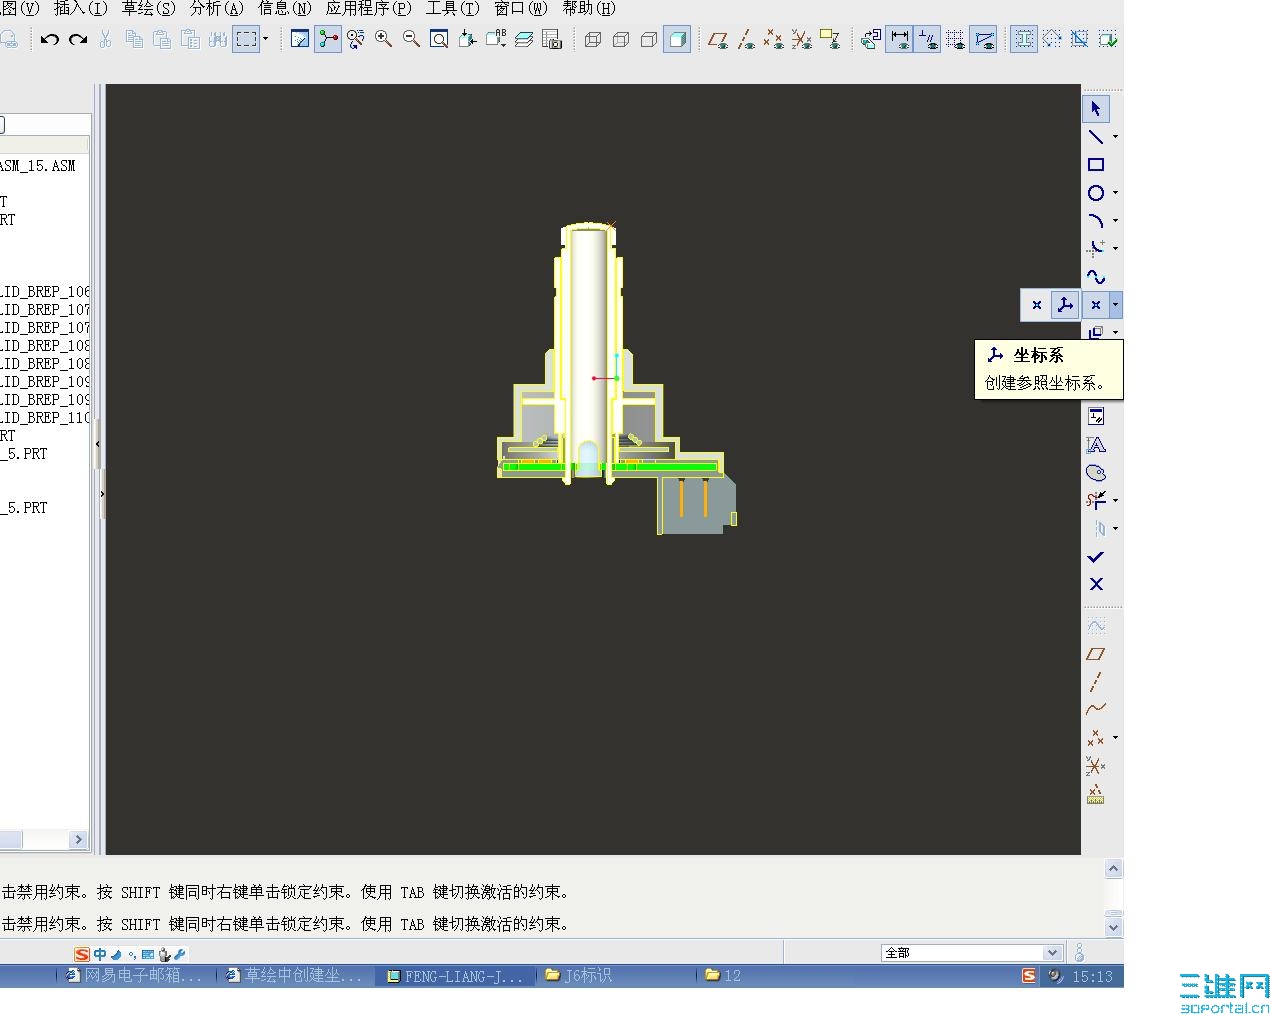Open the J6标识 folder taskbar button

pyautogui.click(x=614, y=976)
